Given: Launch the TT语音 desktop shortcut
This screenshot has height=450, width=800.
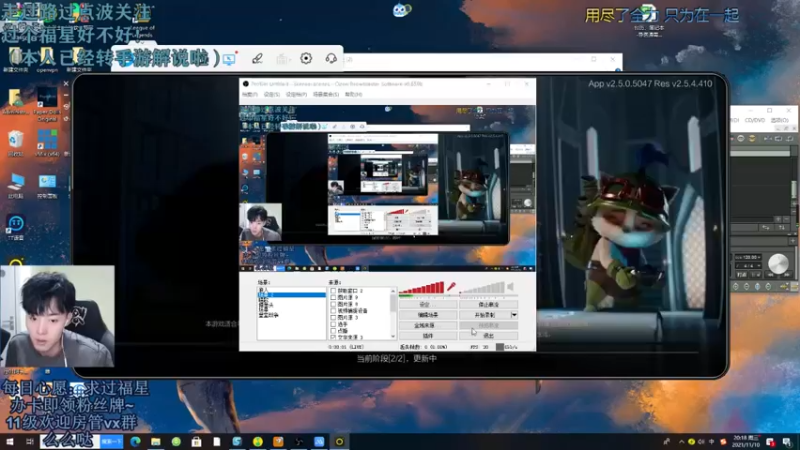Looking at the screenshot, I should coord(16,228).
